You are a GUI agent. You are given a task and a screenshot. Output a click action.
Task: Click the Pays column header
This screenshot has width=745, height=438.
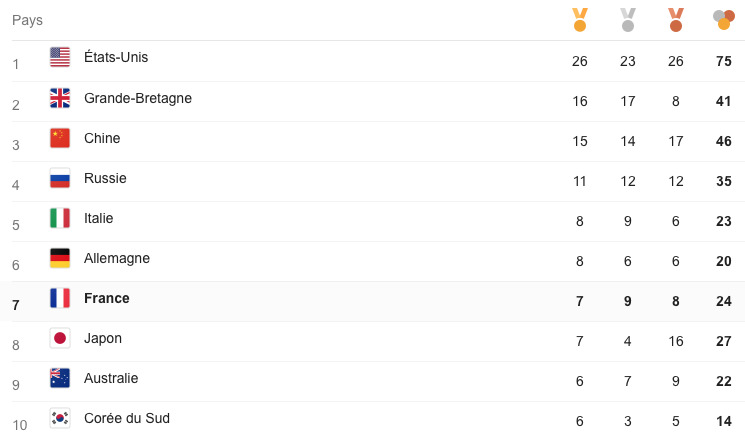[27, 20]
